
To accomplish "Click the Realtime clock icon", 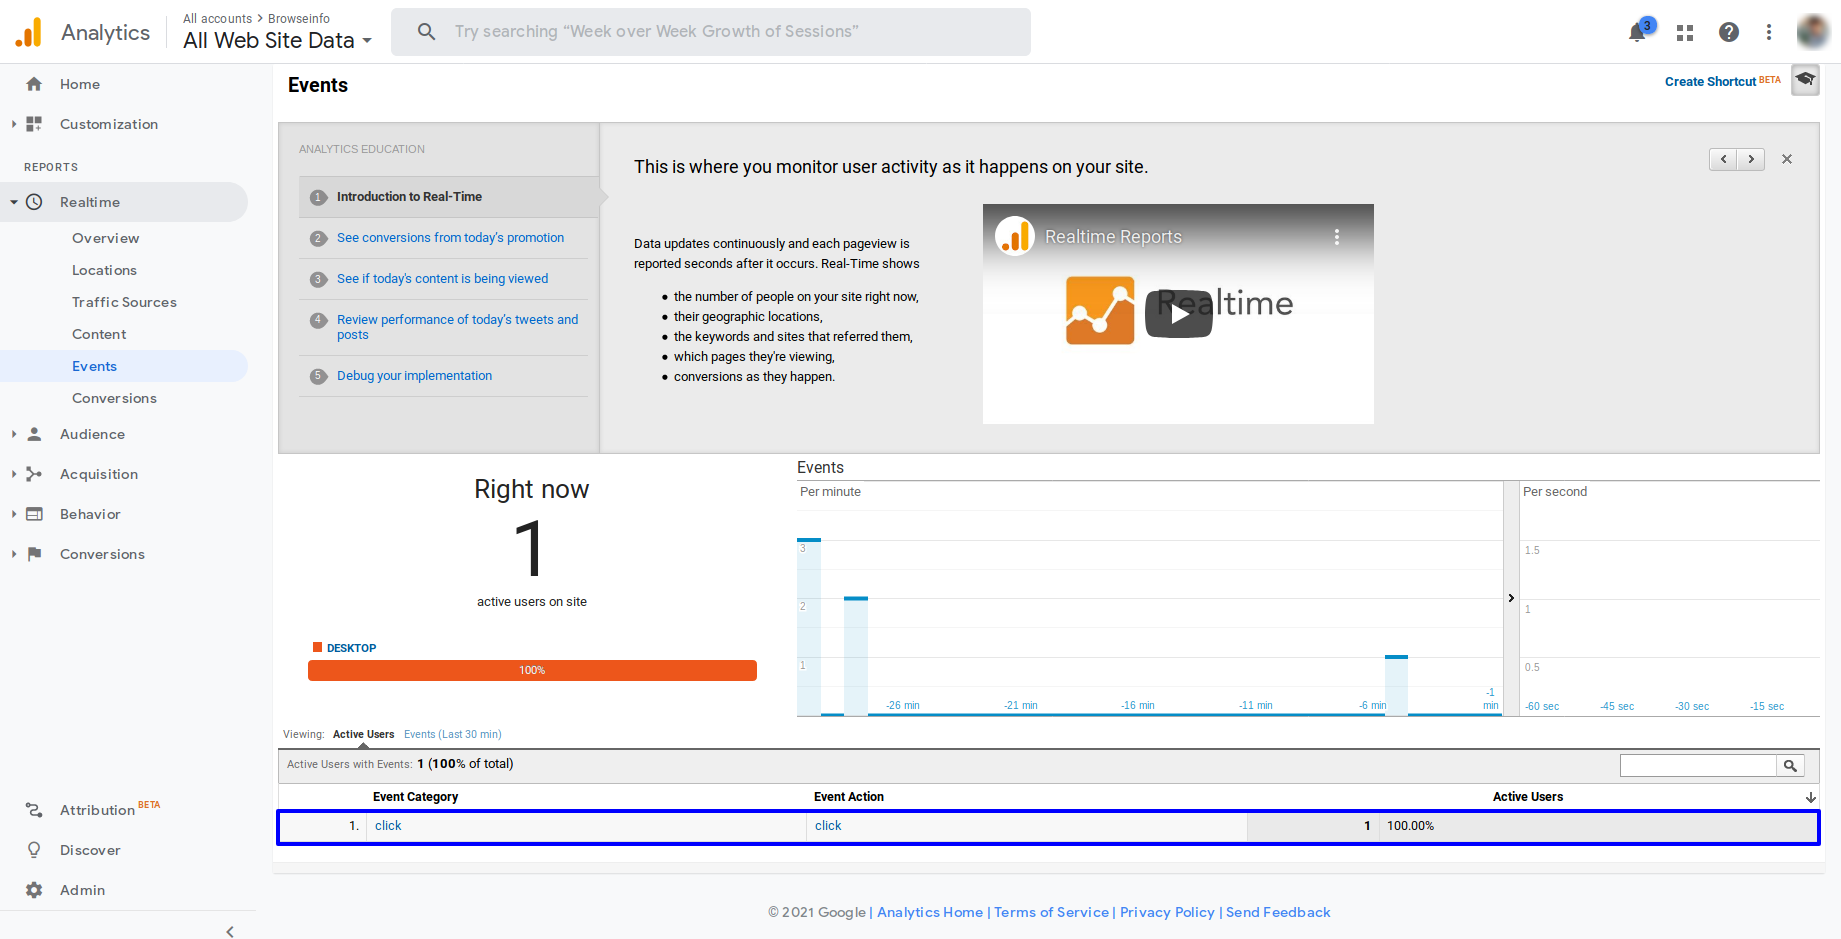I will point(34,202).
